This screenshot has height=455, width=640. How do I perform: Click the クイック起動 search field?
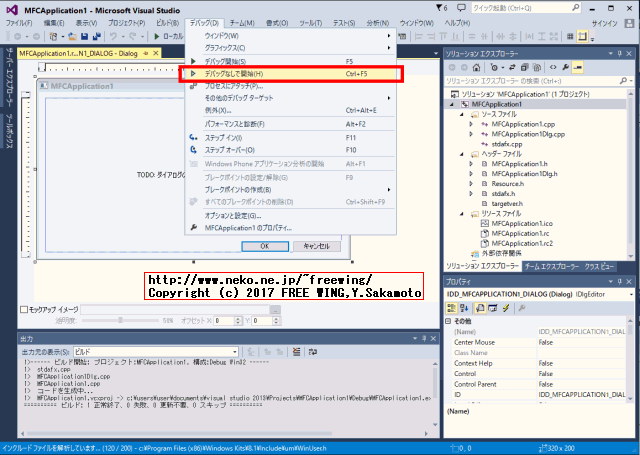(x=526, y=8)
